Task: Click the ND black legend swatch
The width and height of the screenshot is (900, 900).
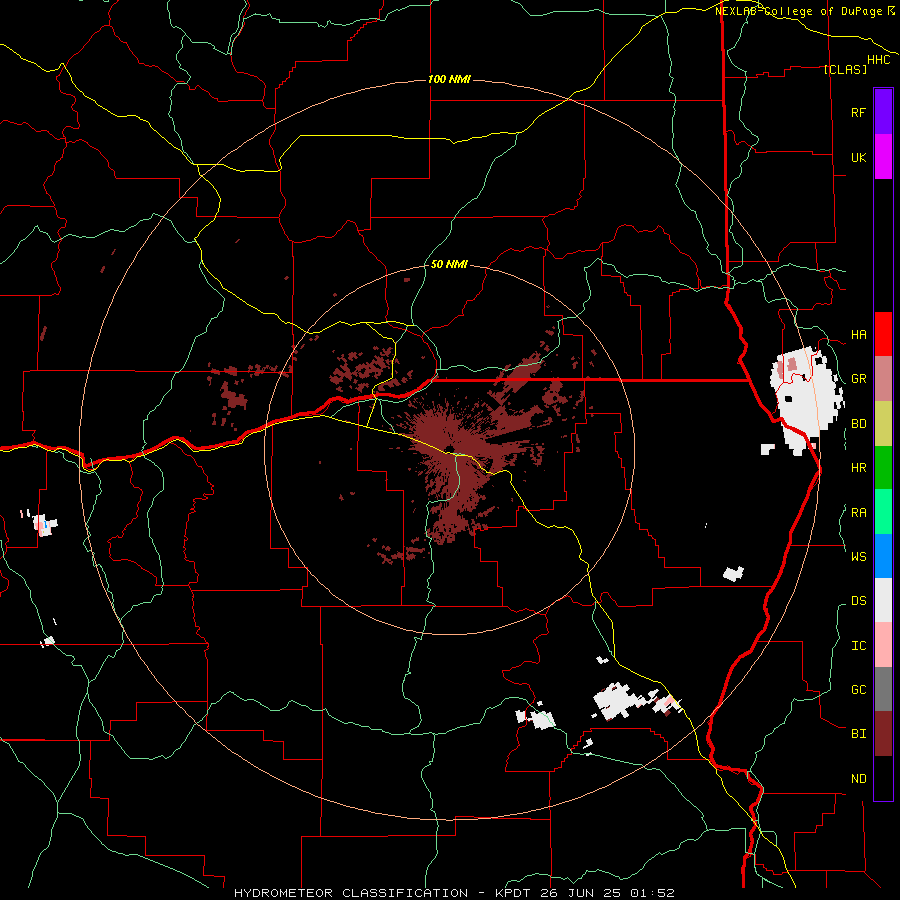Action: [x=883, y=778]
